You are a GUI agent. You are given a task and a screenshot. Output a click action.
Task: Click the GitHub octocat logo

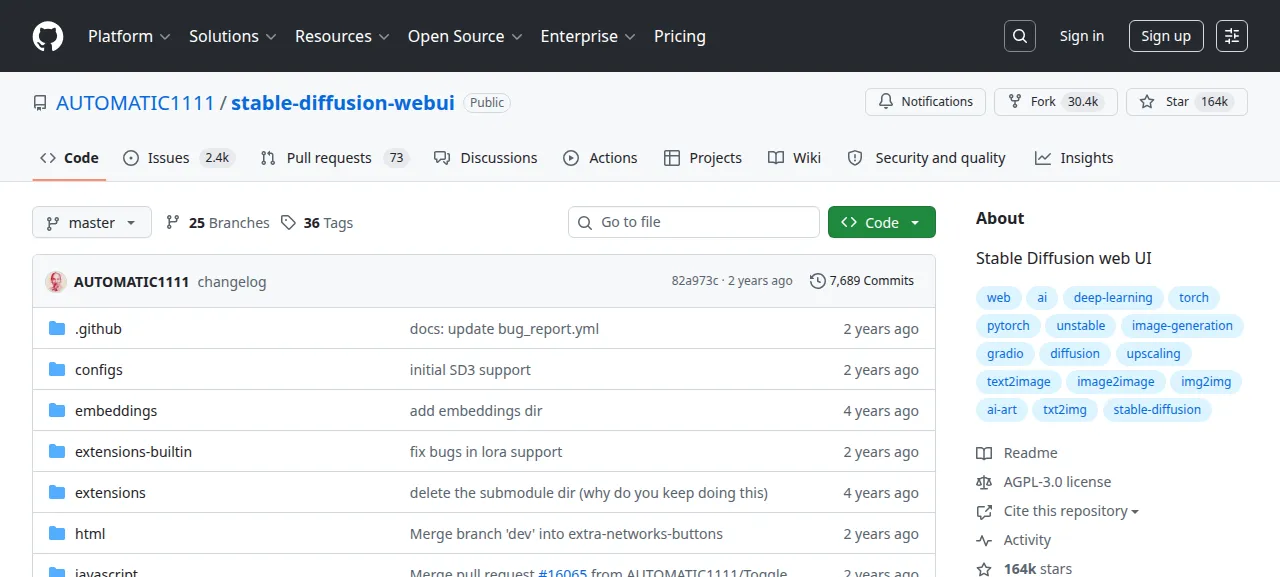click(x=48, y=36)
